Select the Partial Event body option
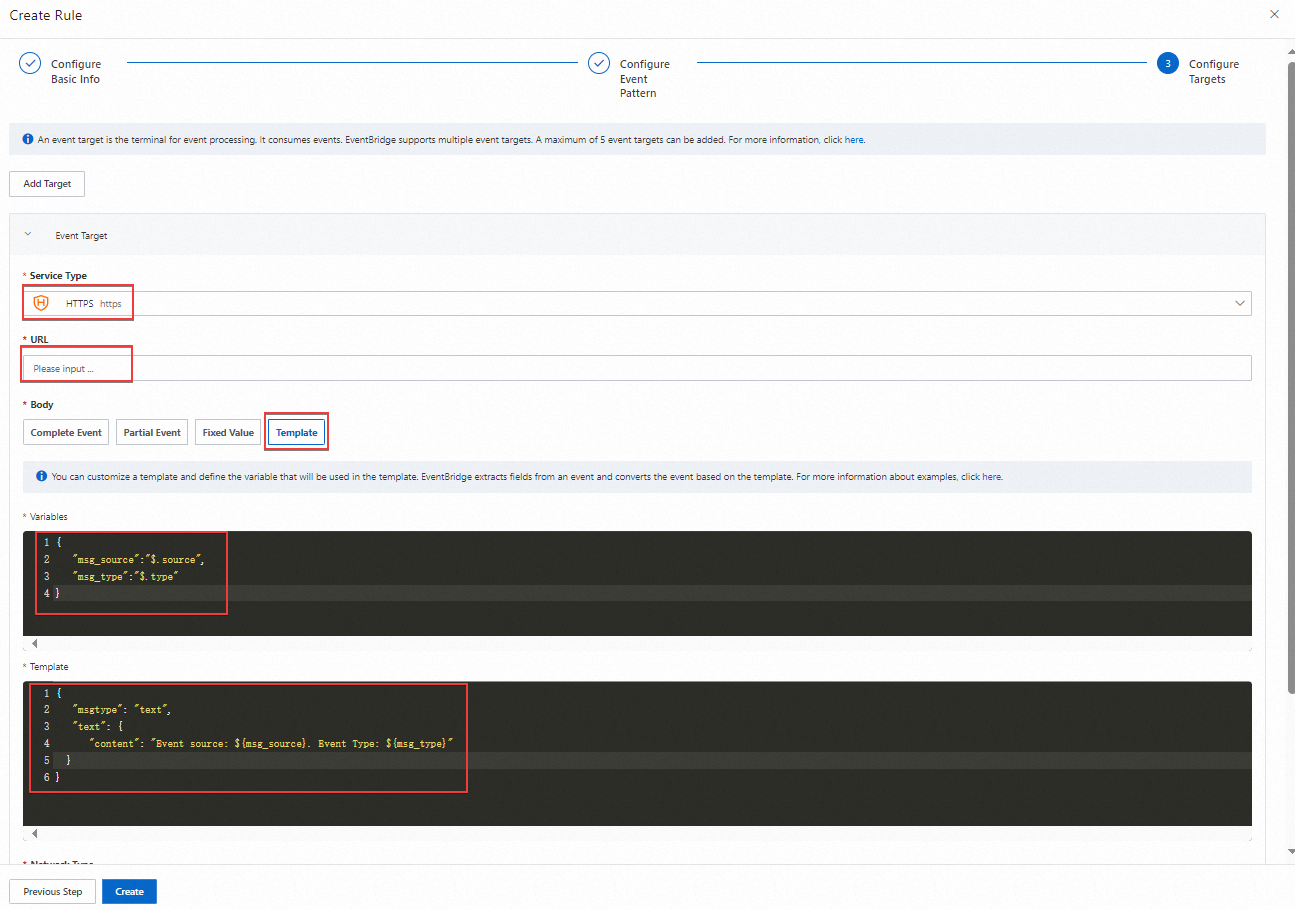This screenshot has width=1295, height=910. click(x=152, y=433)
